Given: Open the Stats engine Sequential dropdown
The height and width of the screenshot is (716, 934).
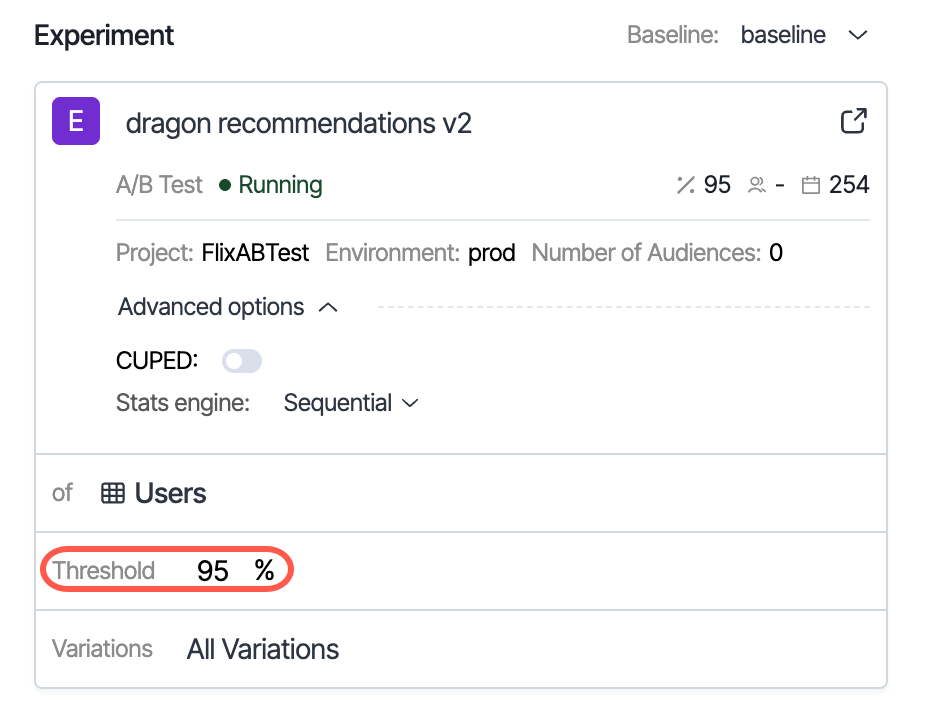Looking at the screenshot, I should pos(350,403).
